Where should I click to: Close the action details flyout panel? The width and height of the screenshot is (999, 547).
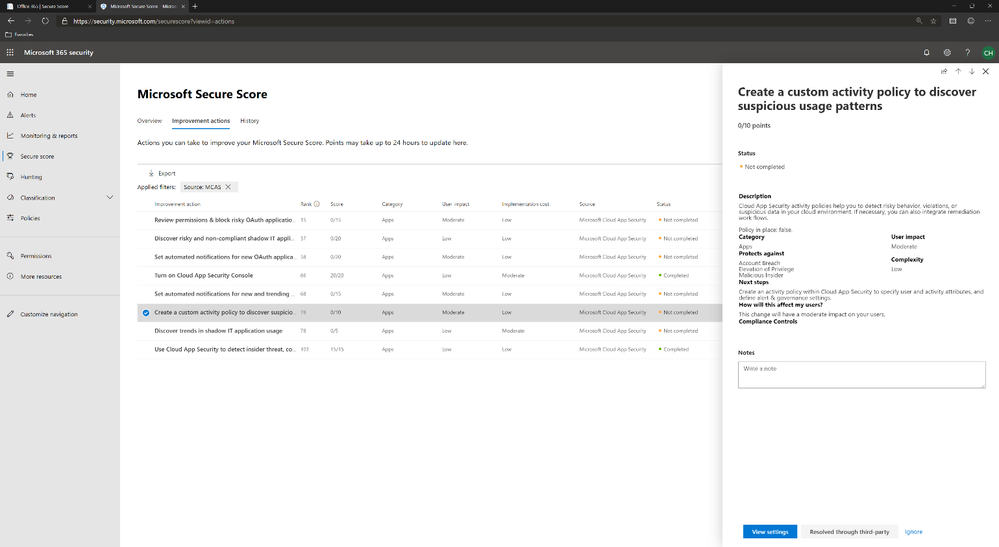986,71
